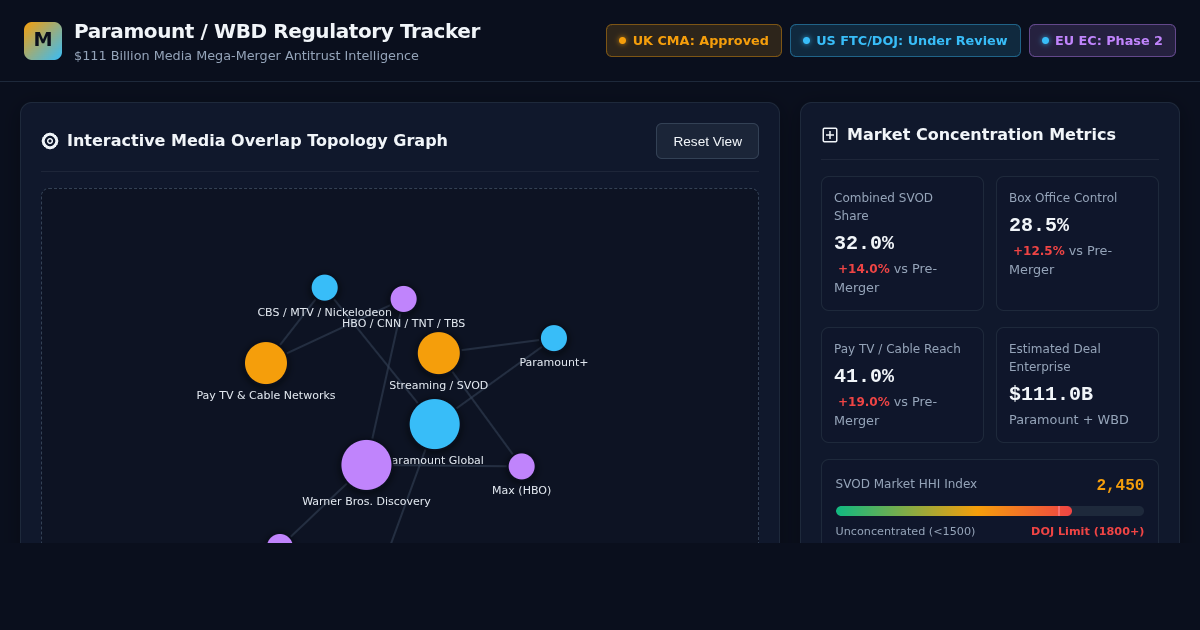1200x630 pixels.
Task: Click the 32.0% SVOD share value
Action: coord(864,243)
